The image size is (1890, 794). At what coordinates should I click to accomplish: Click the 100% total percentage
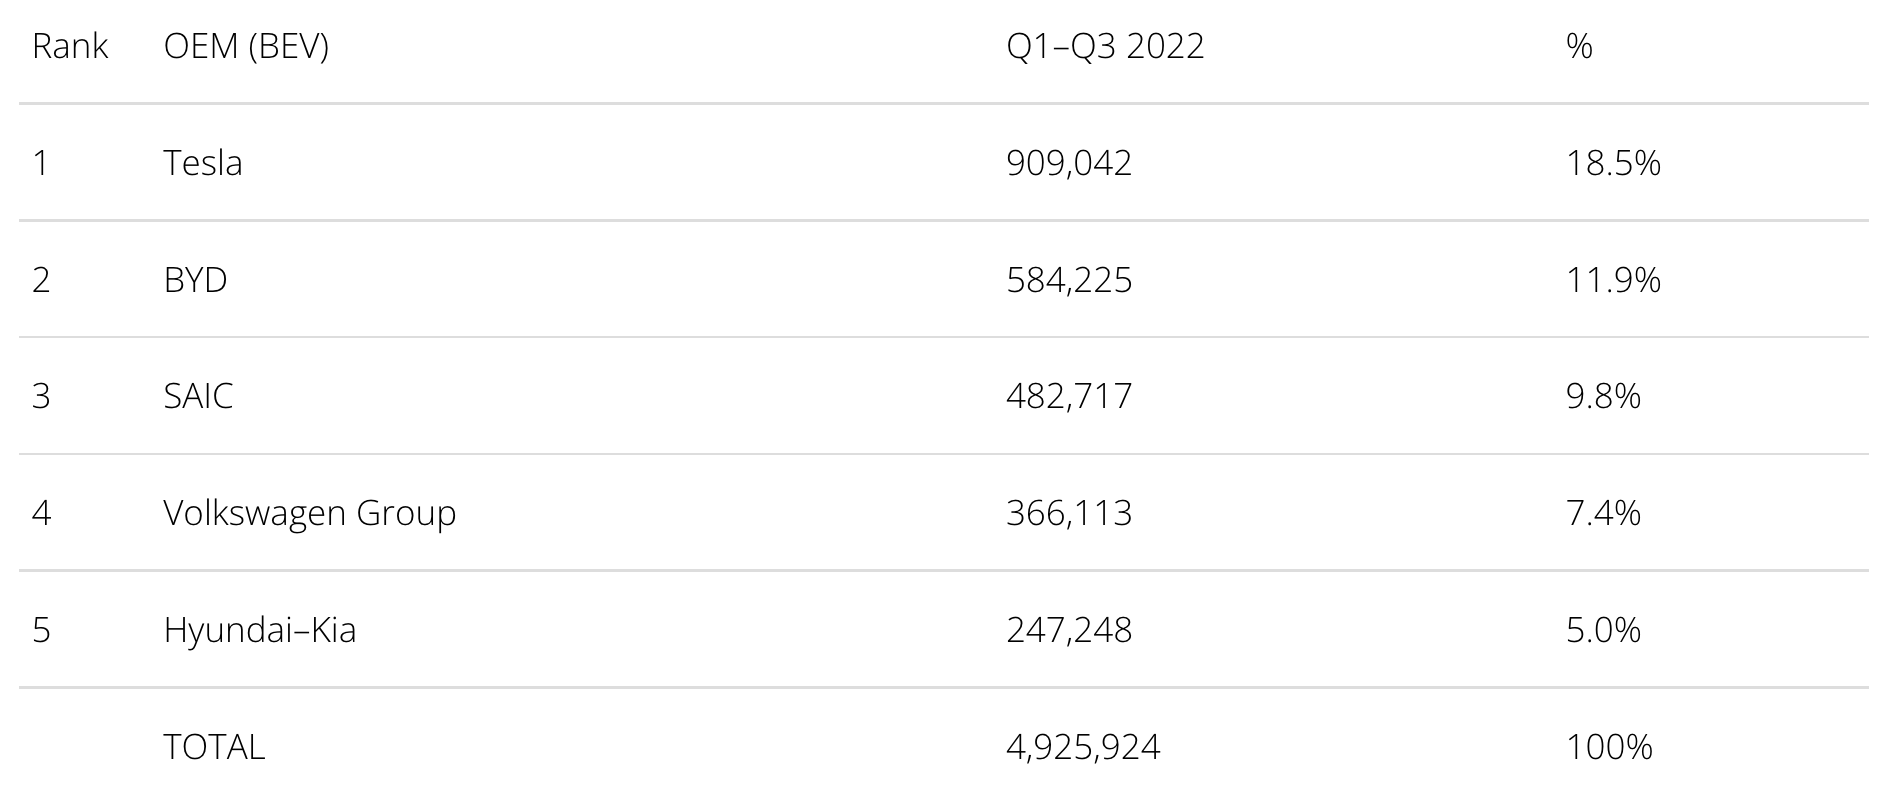(x=1609, y=748)
